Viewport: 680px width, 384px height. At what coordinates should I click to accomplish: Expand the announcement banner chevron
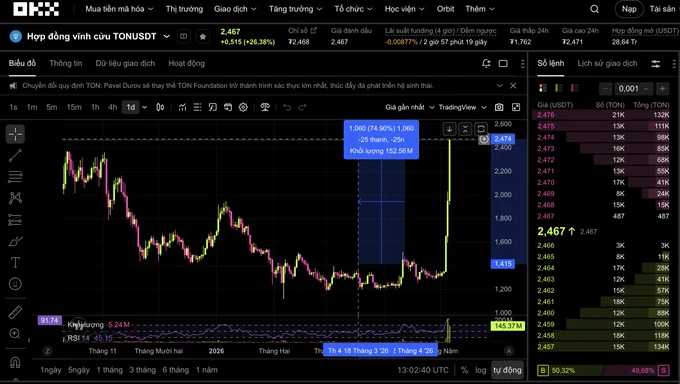click(x=499, y=85)
